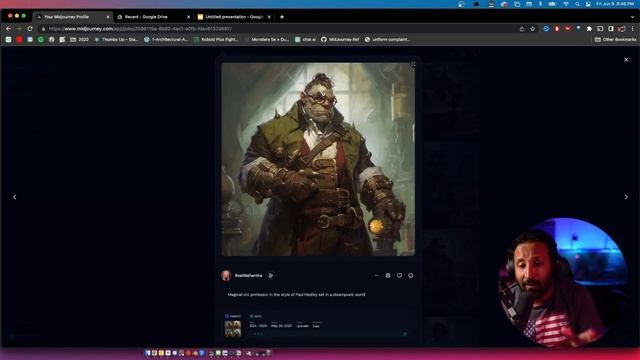
Task: Open macOS Spotlight search icon
Action: (577, 4)
